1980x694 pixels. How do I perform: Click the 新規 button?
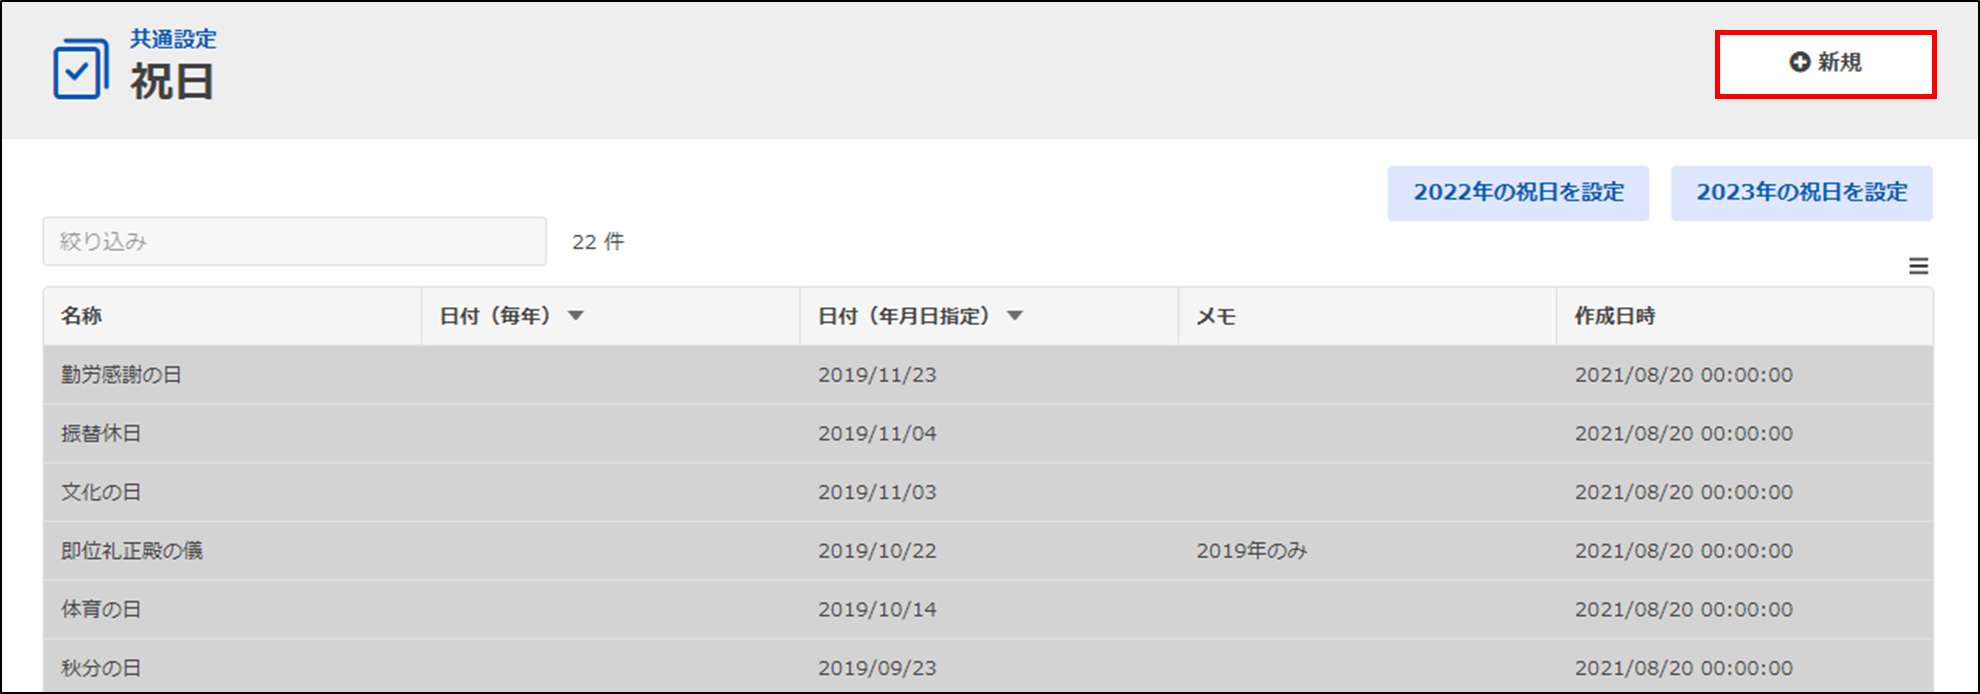[1825, 64]
